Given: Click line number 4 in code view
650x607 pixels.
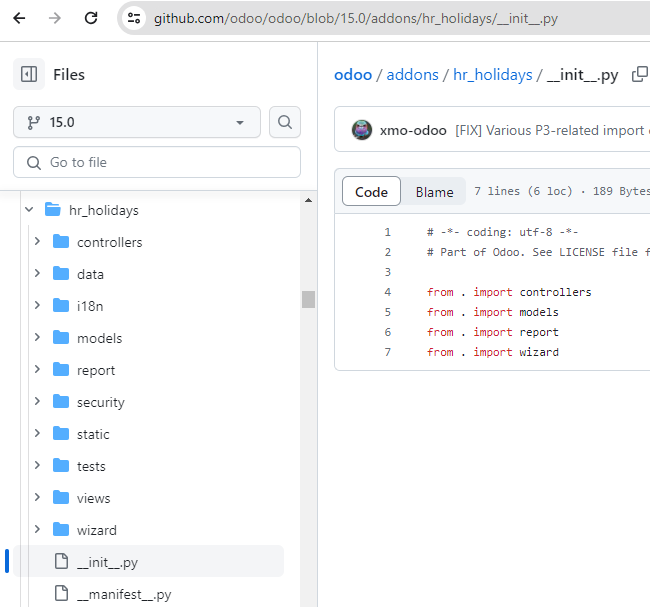Looking at the screenshot, I should point(387,292).
